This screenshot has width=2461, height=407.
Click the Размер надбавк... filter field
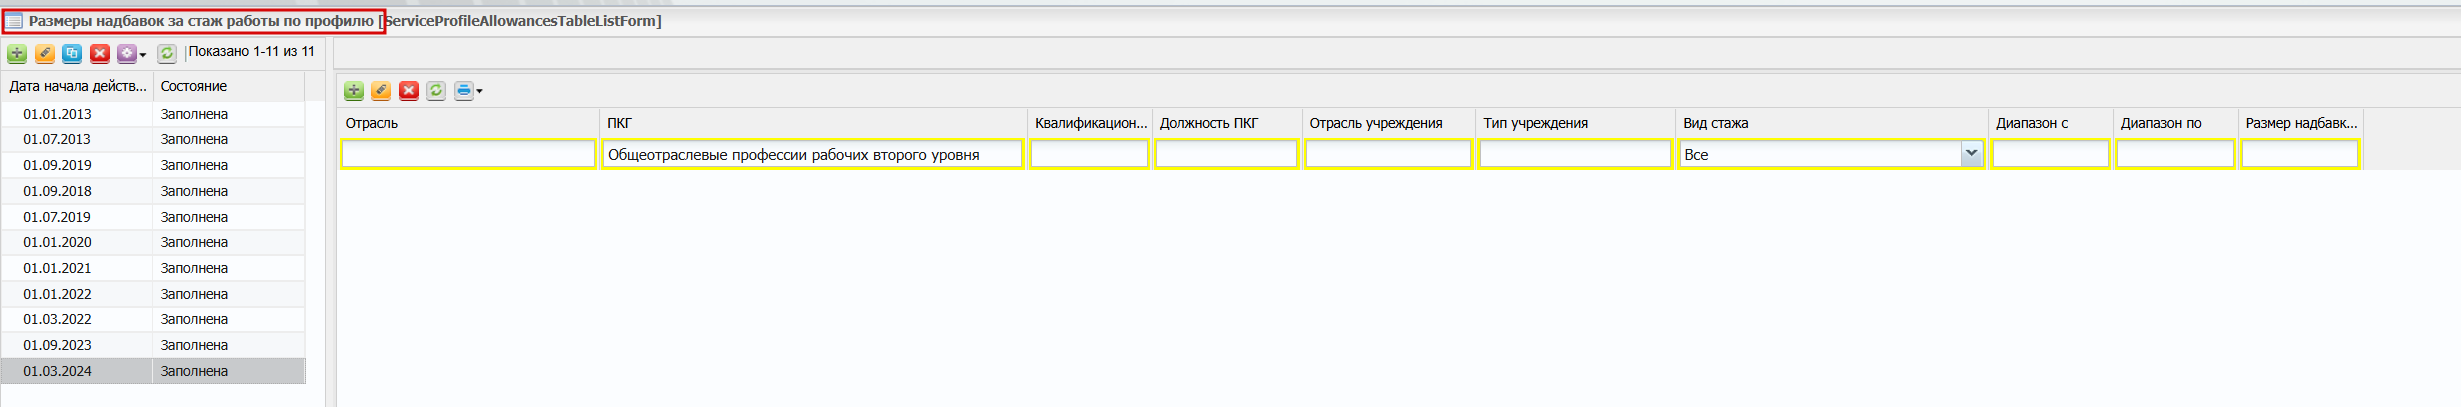pos(2300,154)
